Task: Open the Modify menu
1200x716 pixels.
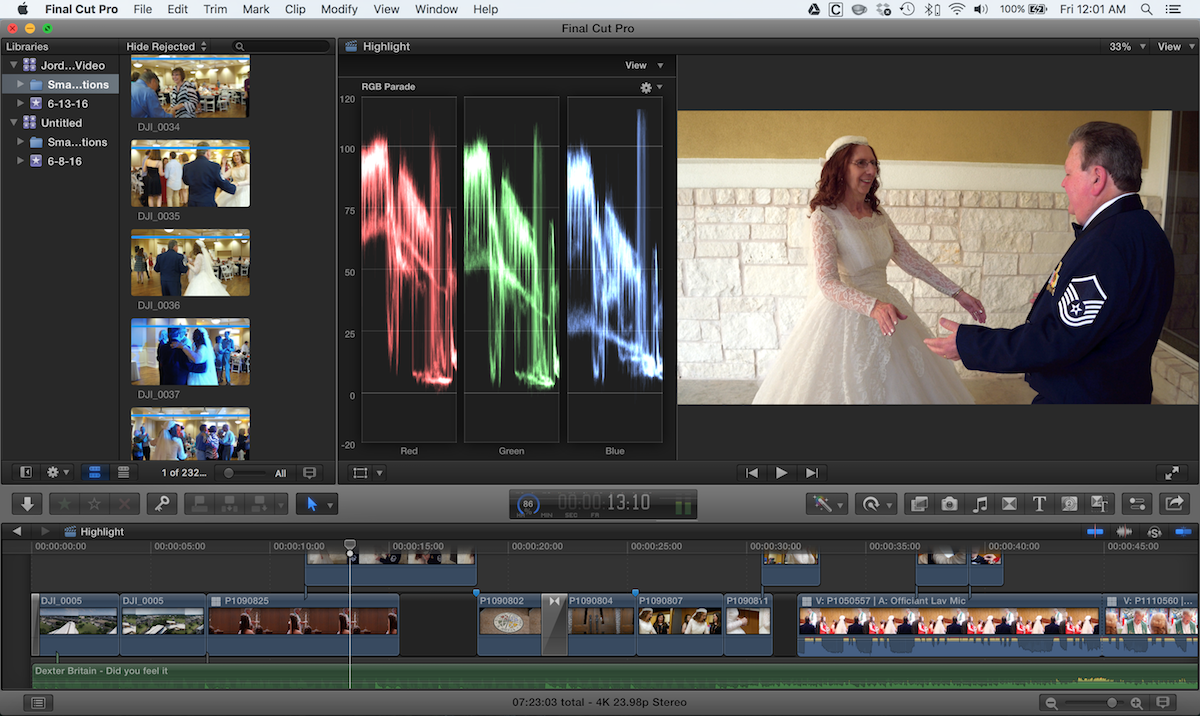Action: coord(339,9)
